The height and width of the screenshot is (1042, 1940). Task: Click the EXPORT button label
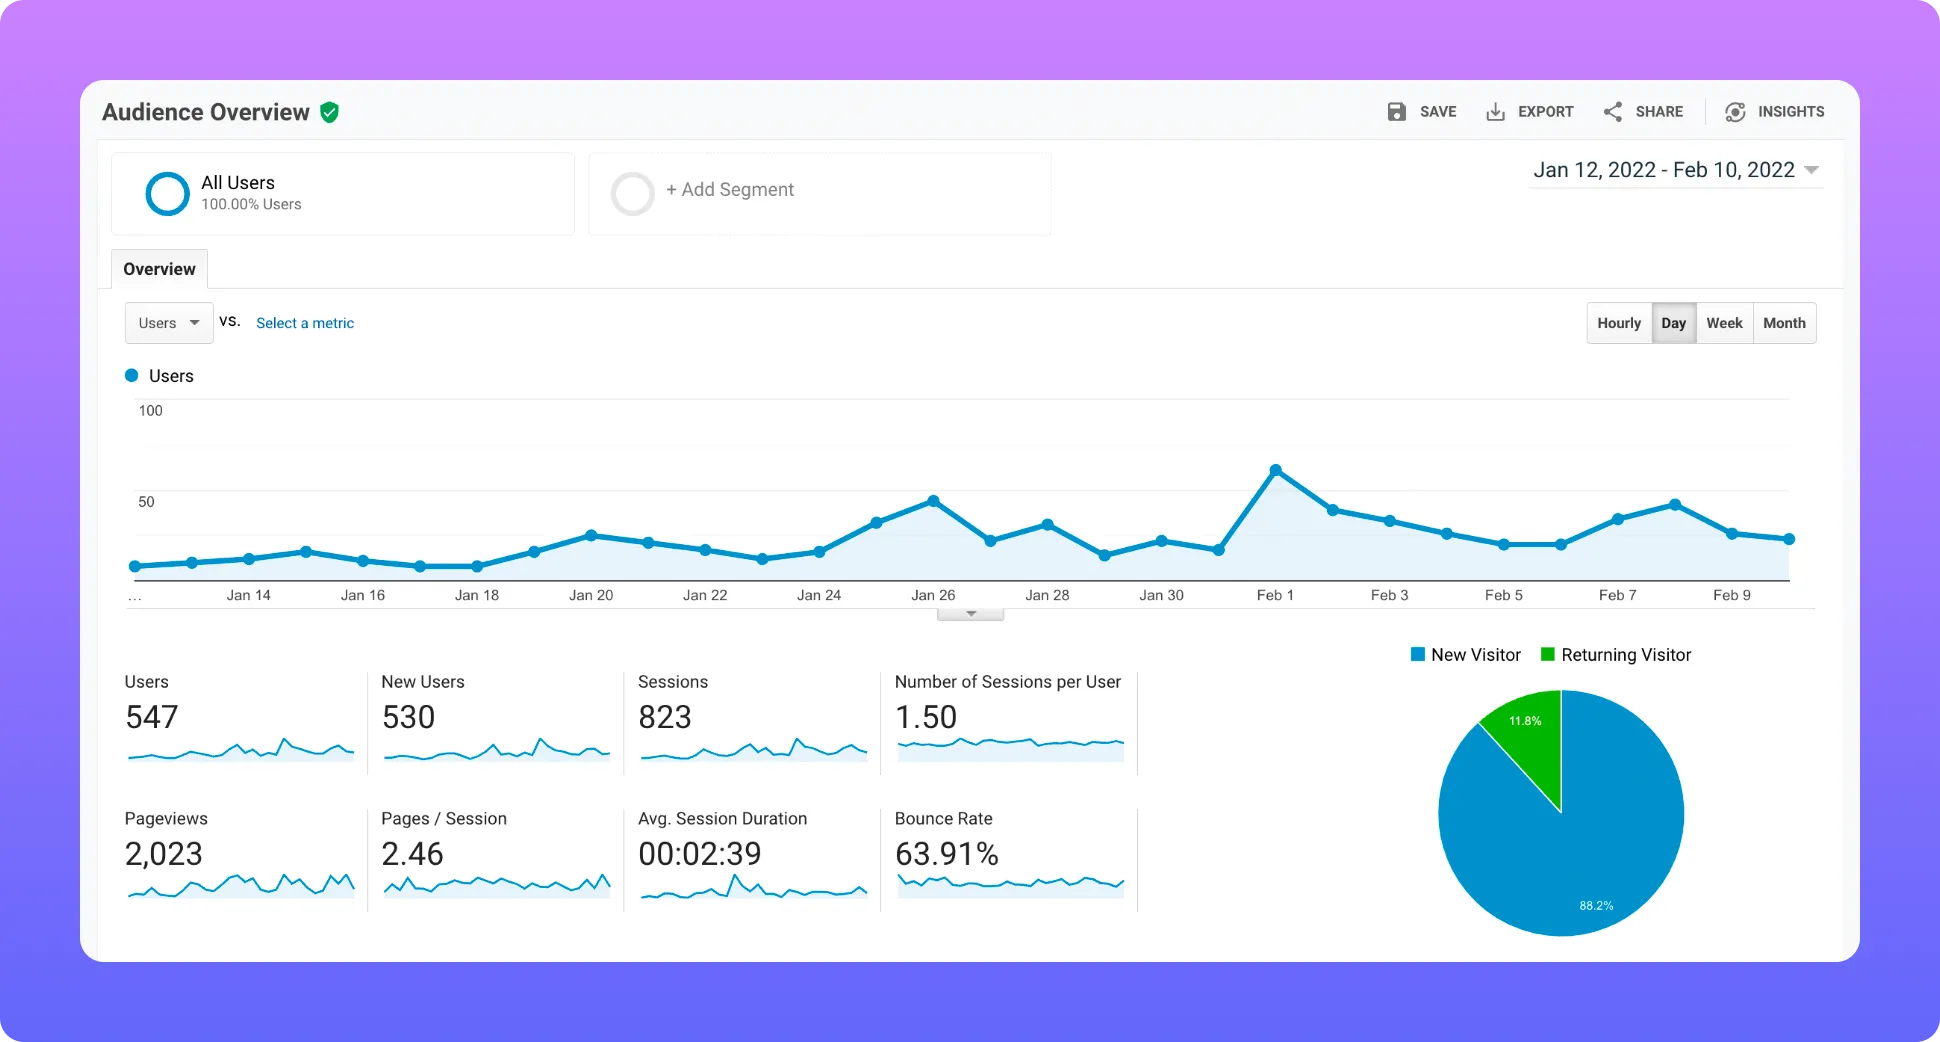1545,112
